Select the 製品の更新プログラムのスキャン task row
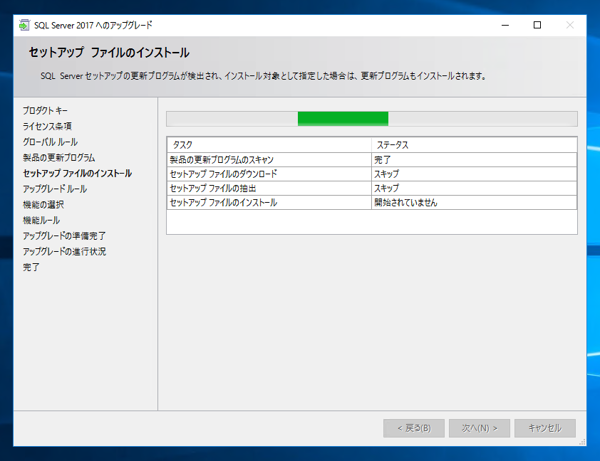 (372, 160)
